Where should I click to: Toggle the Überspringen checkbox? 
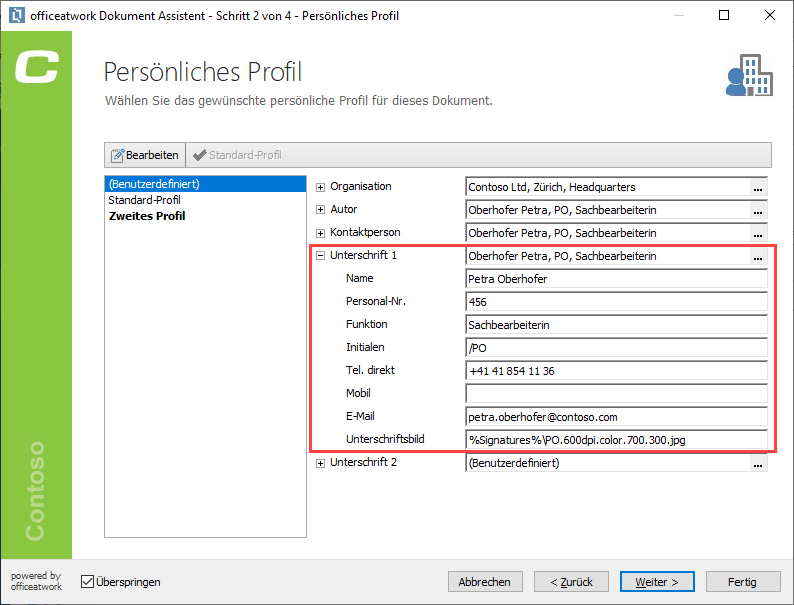pos(87,582)
